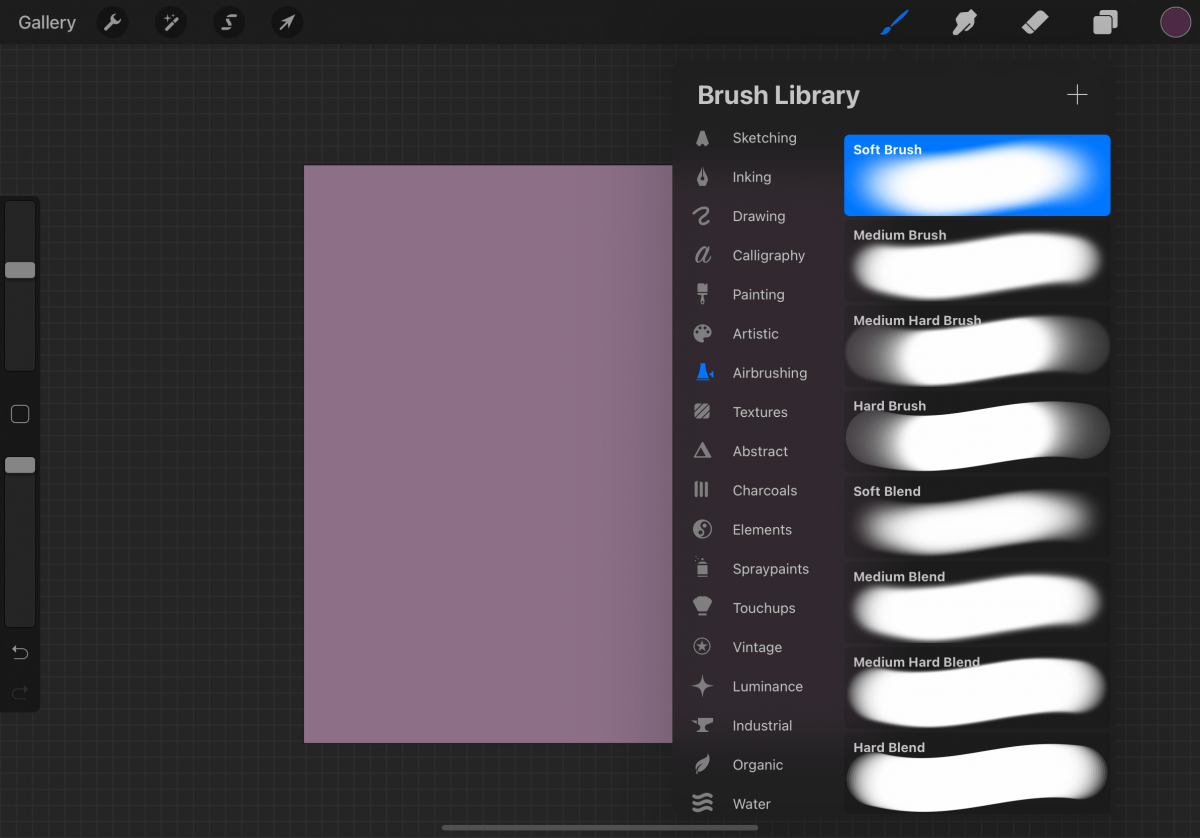The image size is (1200, 838).
Task: Return to the Gallery
Action: coord(46,22)
